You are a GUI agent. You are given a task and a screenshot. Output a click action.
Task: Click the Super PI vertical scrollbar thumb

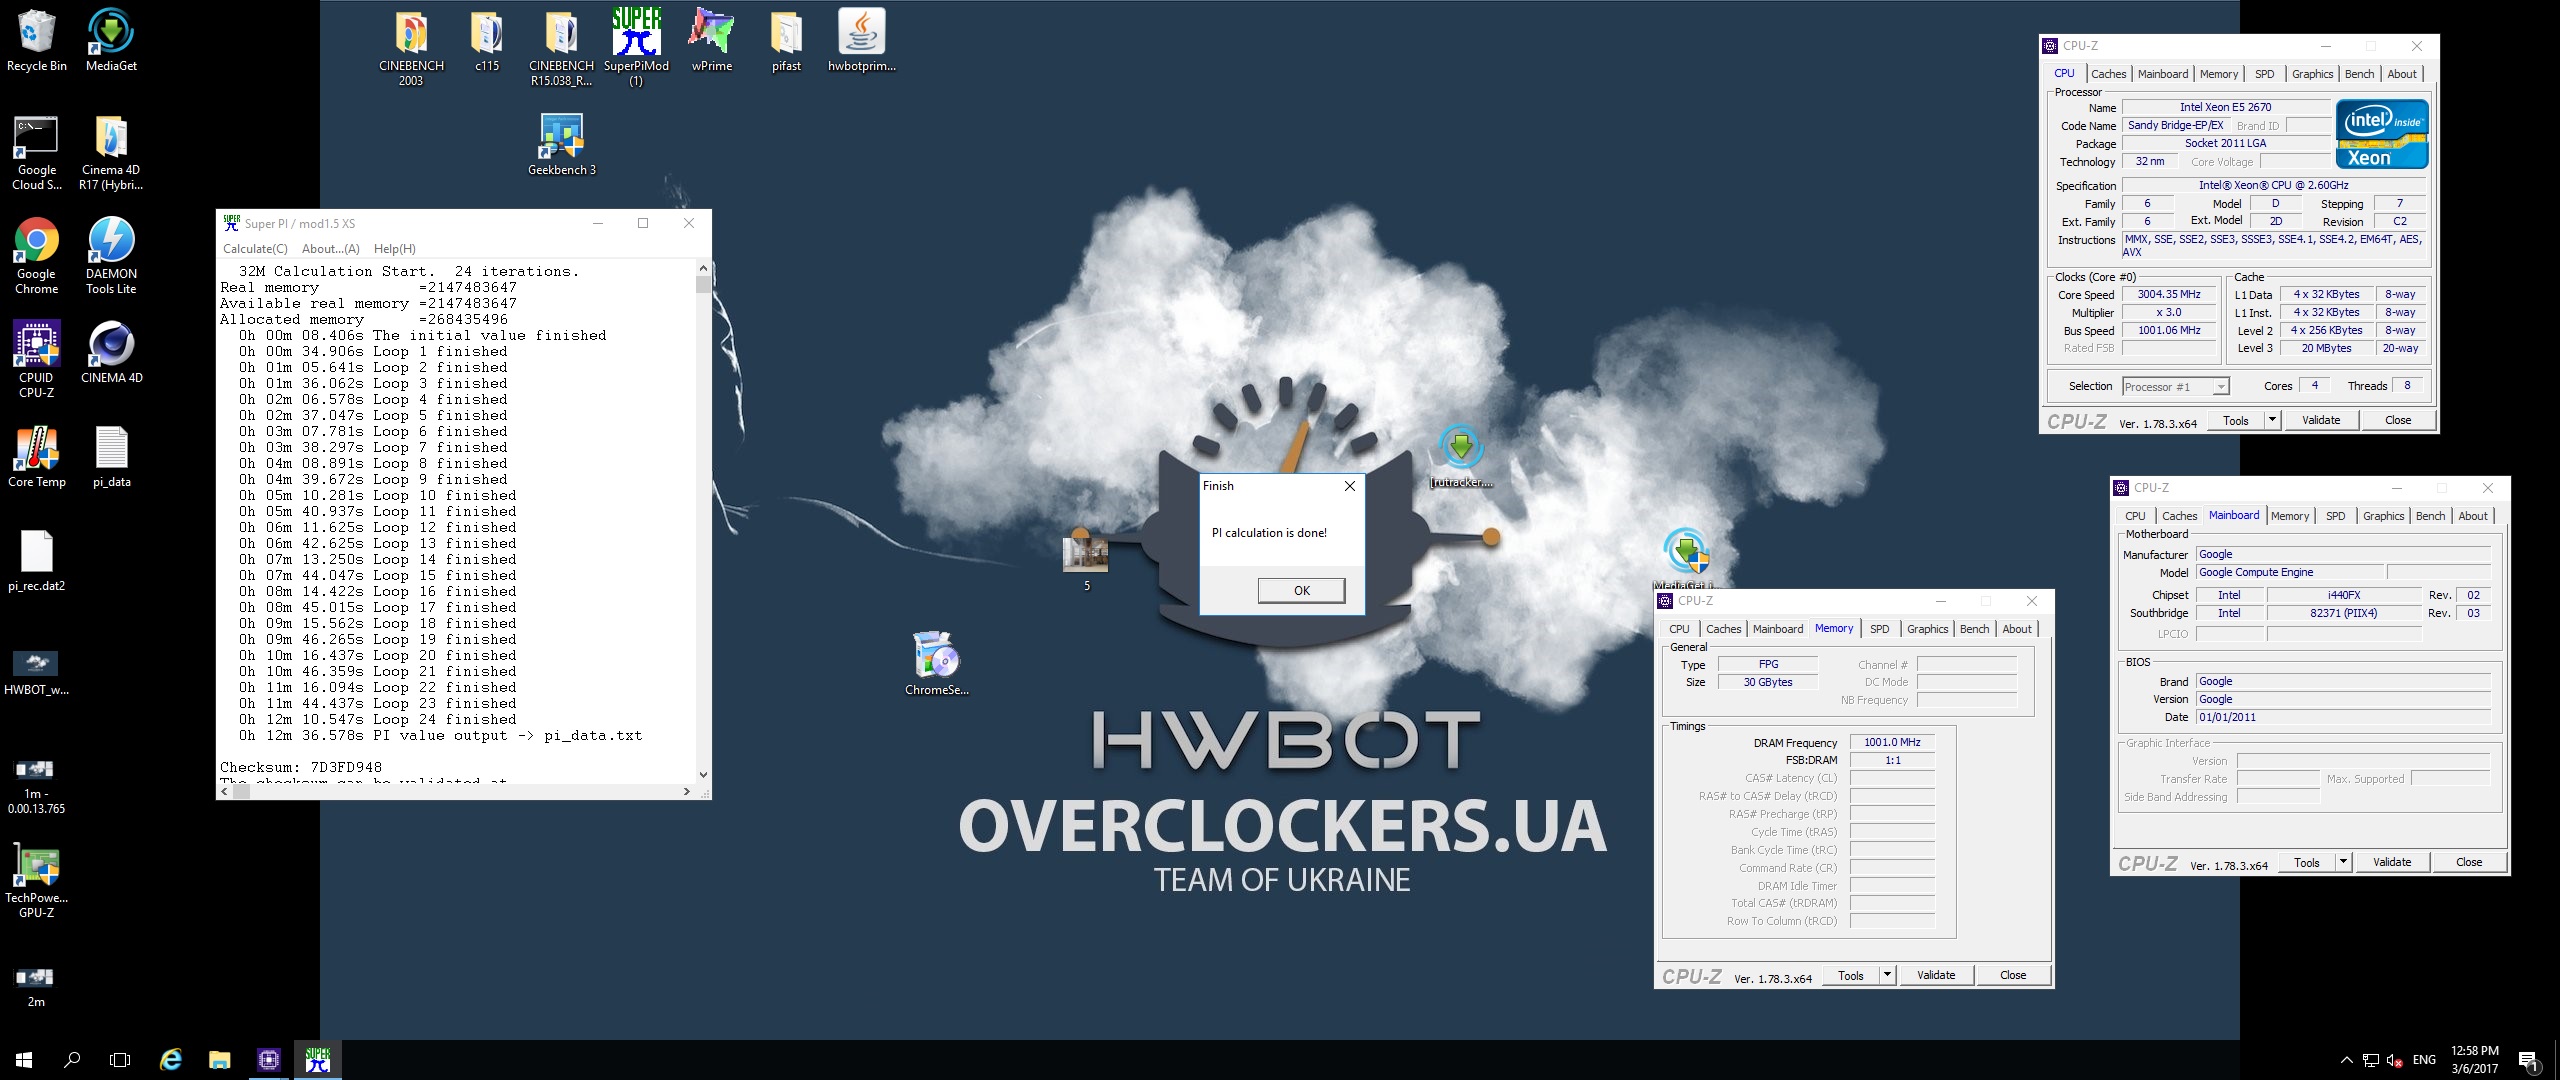click(703, 284)
